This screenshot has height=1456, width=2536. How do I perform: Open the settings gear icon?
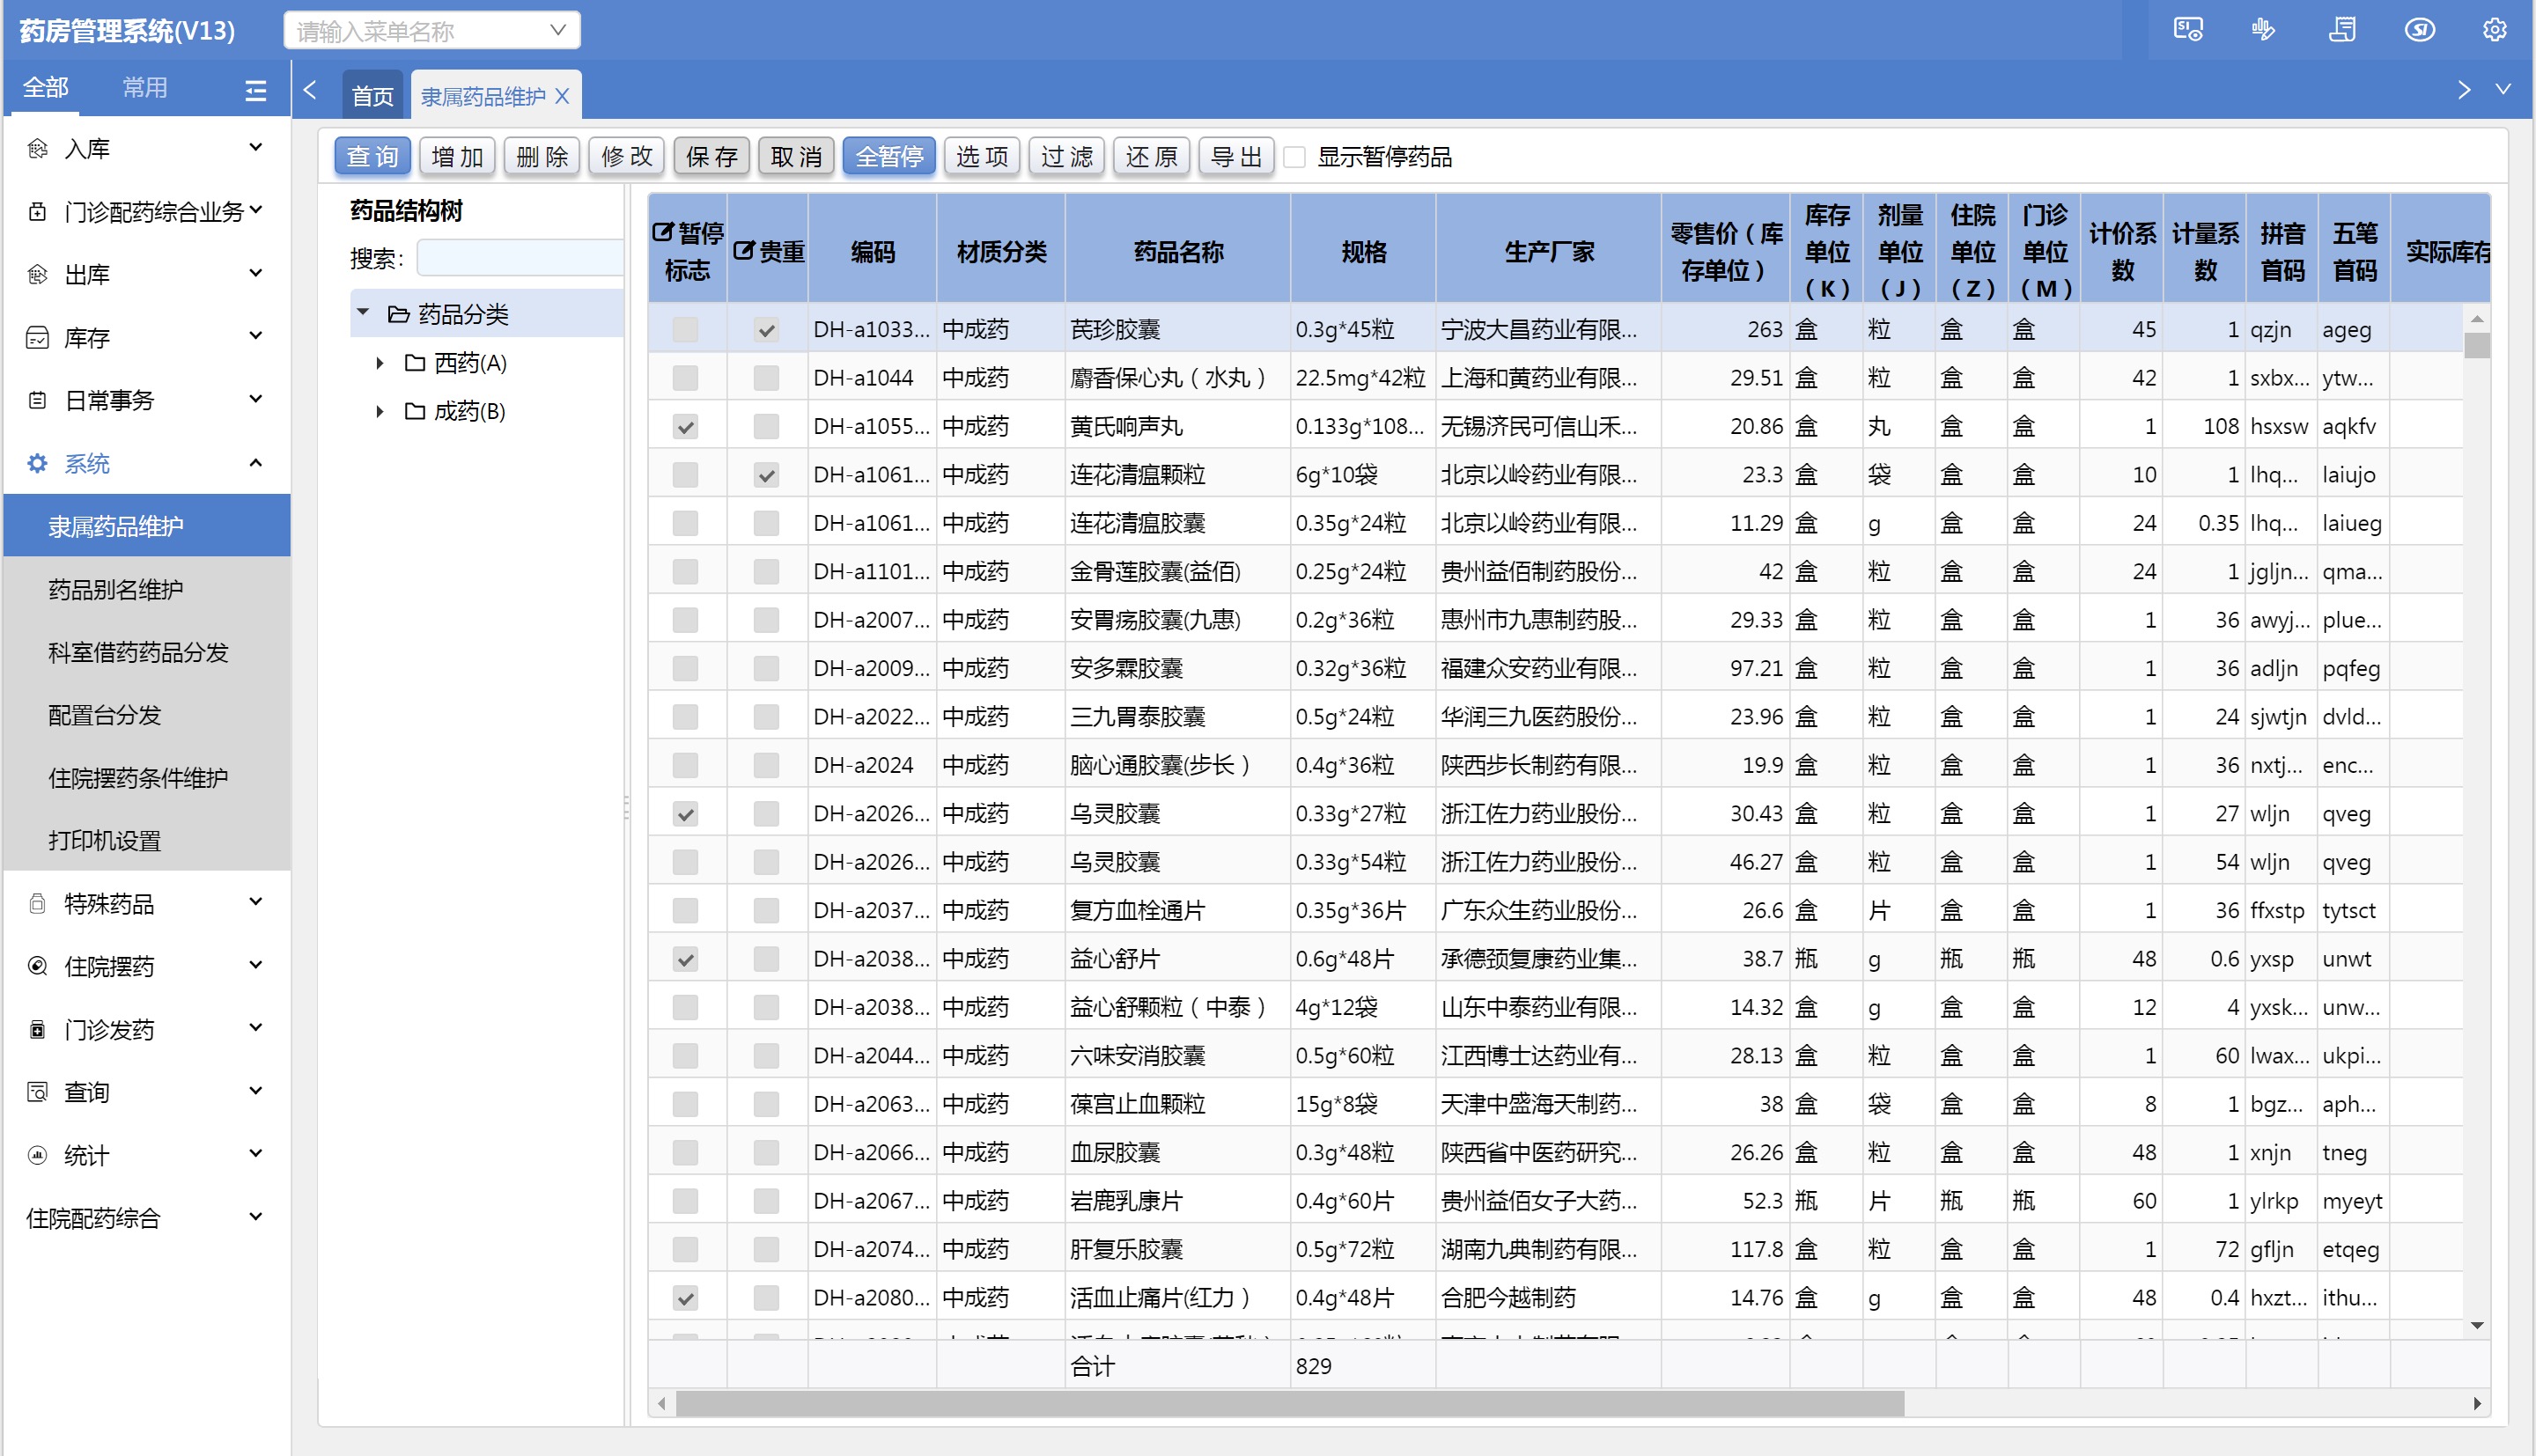tap(2494, 30)
